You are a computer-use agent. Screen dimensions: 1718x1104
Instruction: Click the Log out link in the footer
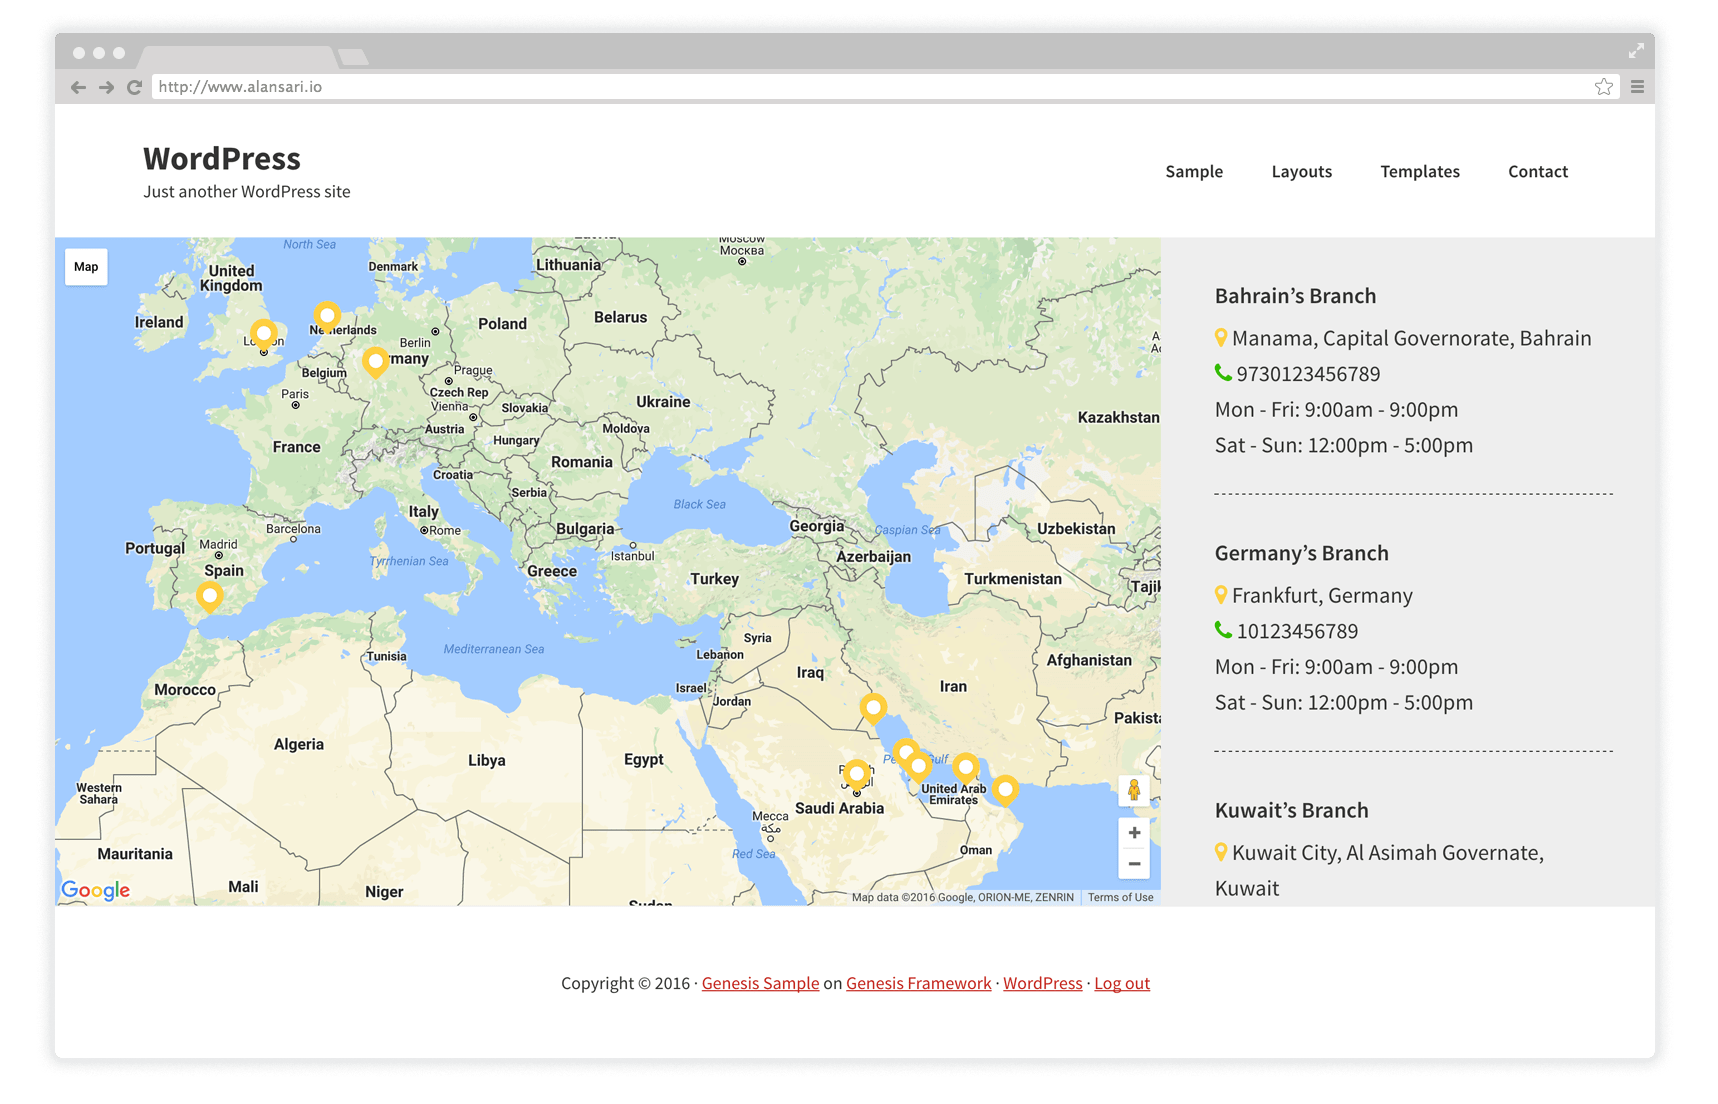click(1121, 983)
